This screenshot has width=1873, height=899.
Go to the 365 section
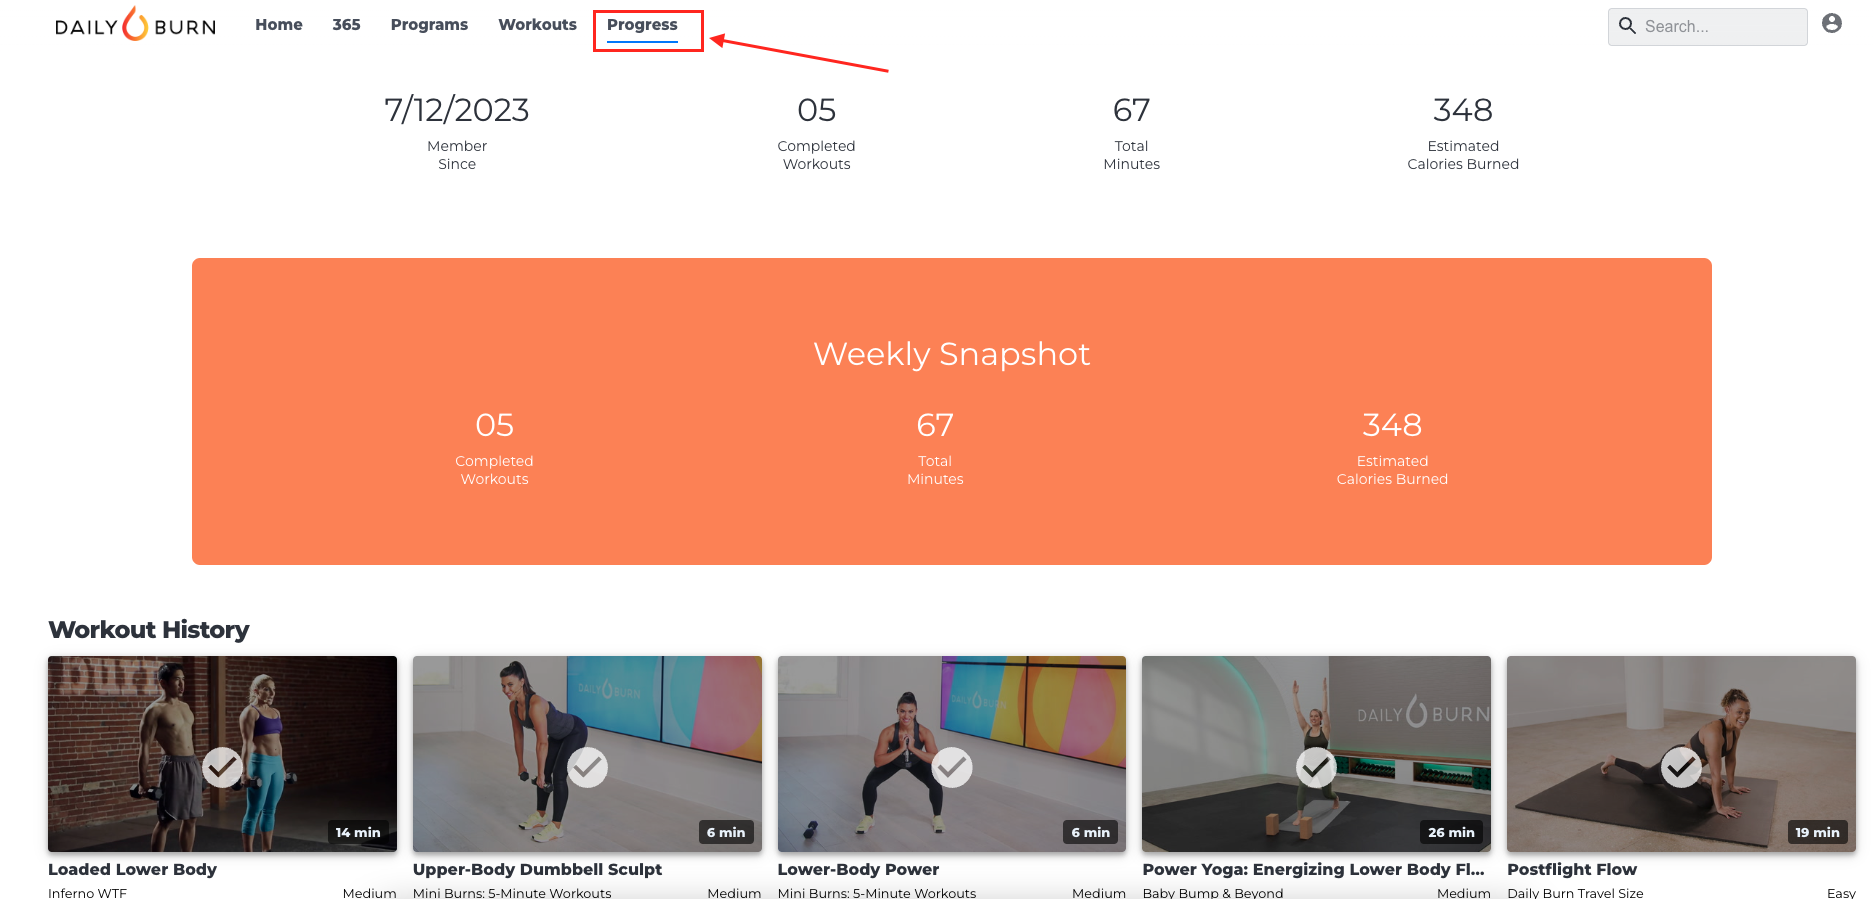[x=346, y=24]
